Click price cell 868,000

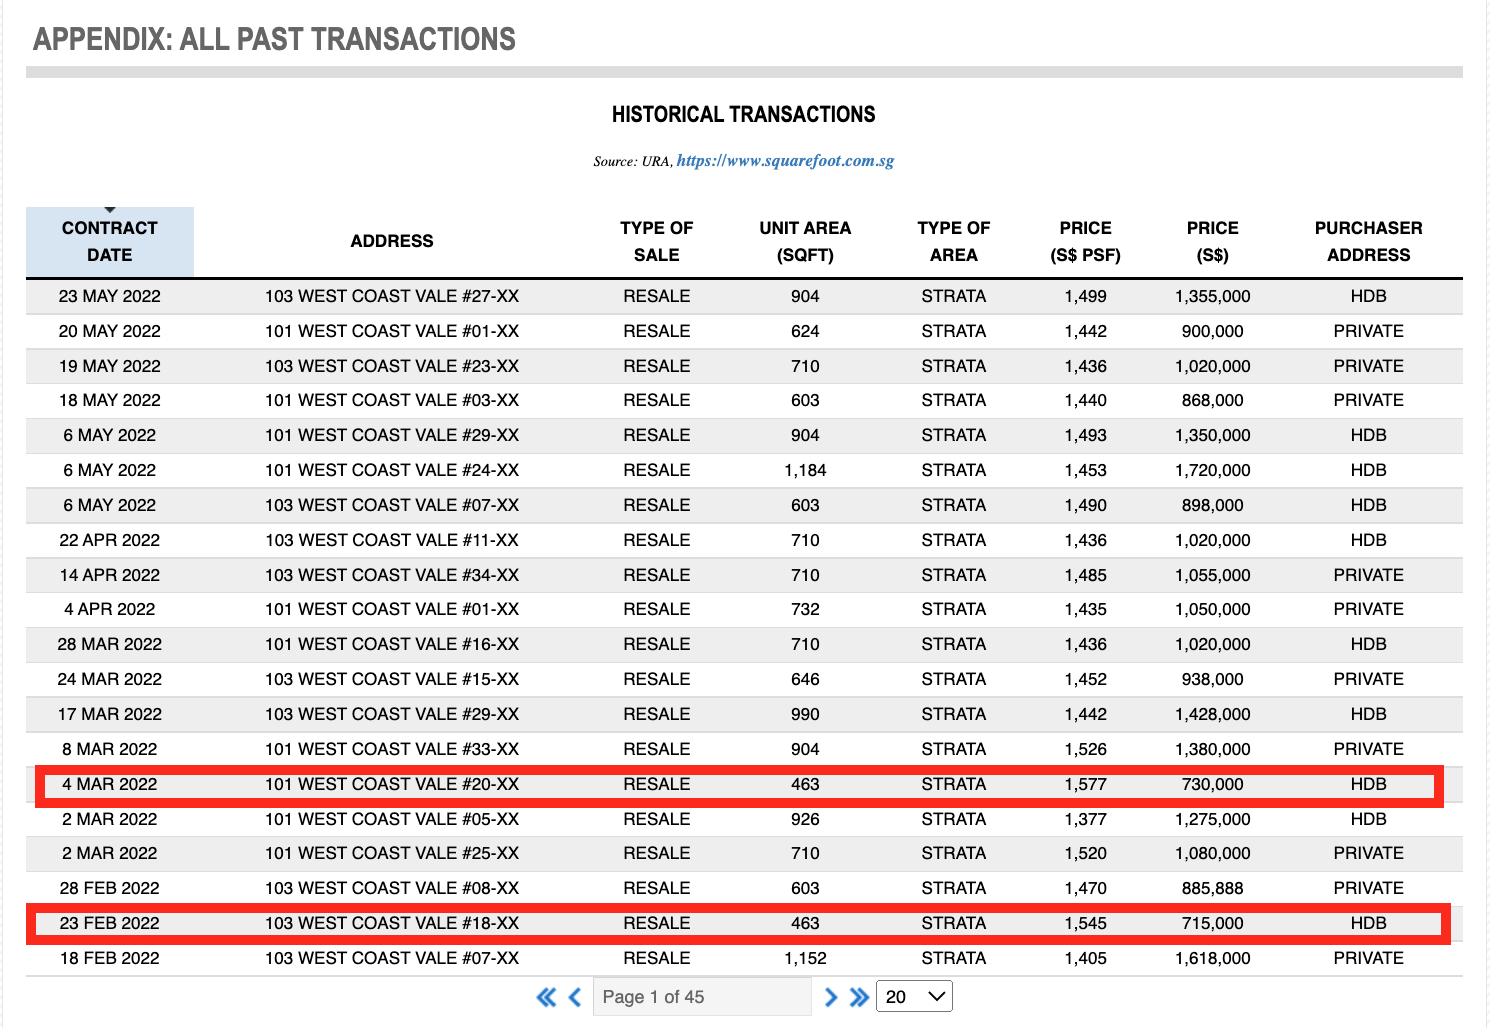click(x=1213, y=400)
